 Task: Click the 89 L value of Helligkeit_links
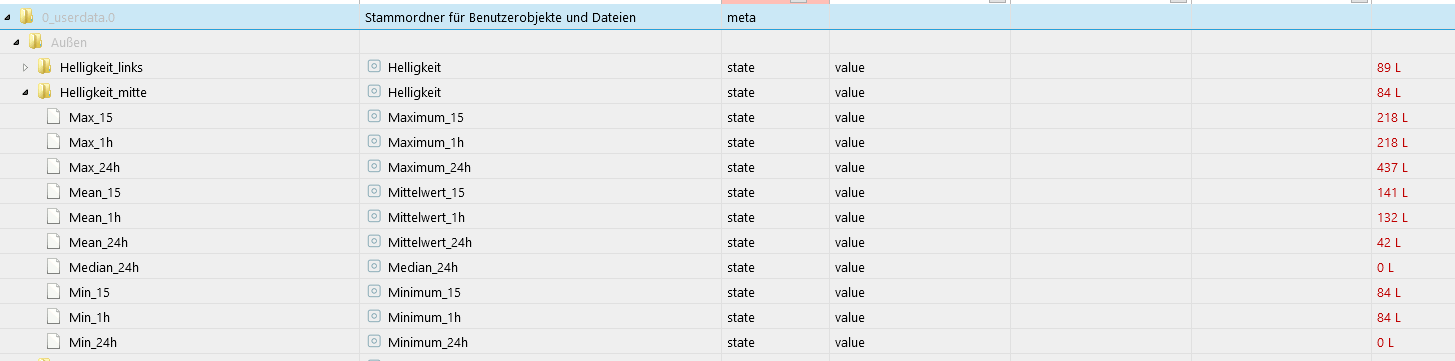click(x=1389, y=67)
